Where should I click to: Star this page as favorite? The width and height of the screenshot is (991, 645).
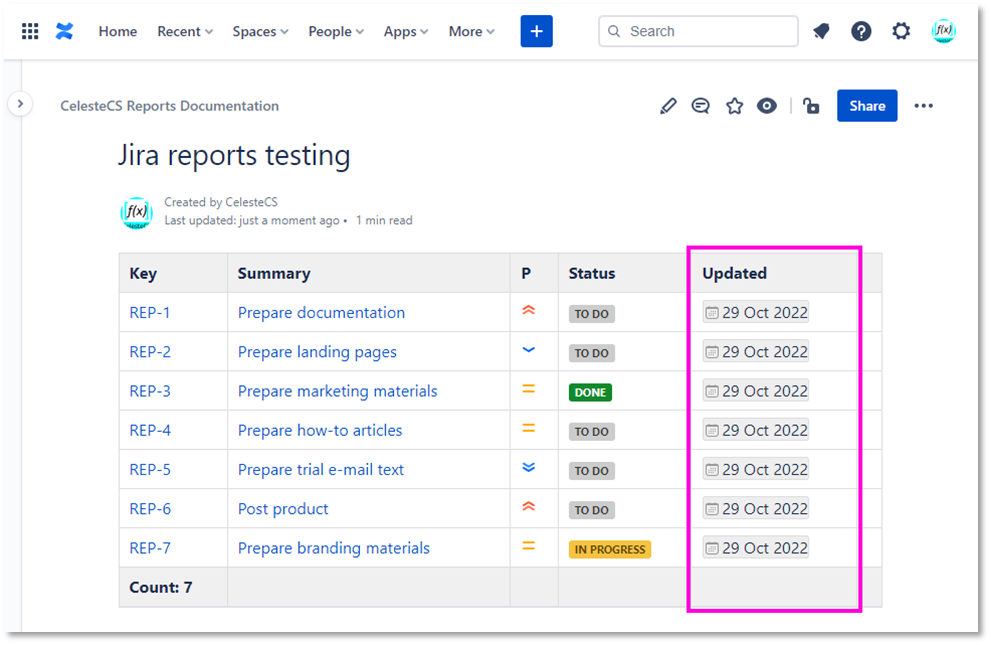[x=734, y=106]
